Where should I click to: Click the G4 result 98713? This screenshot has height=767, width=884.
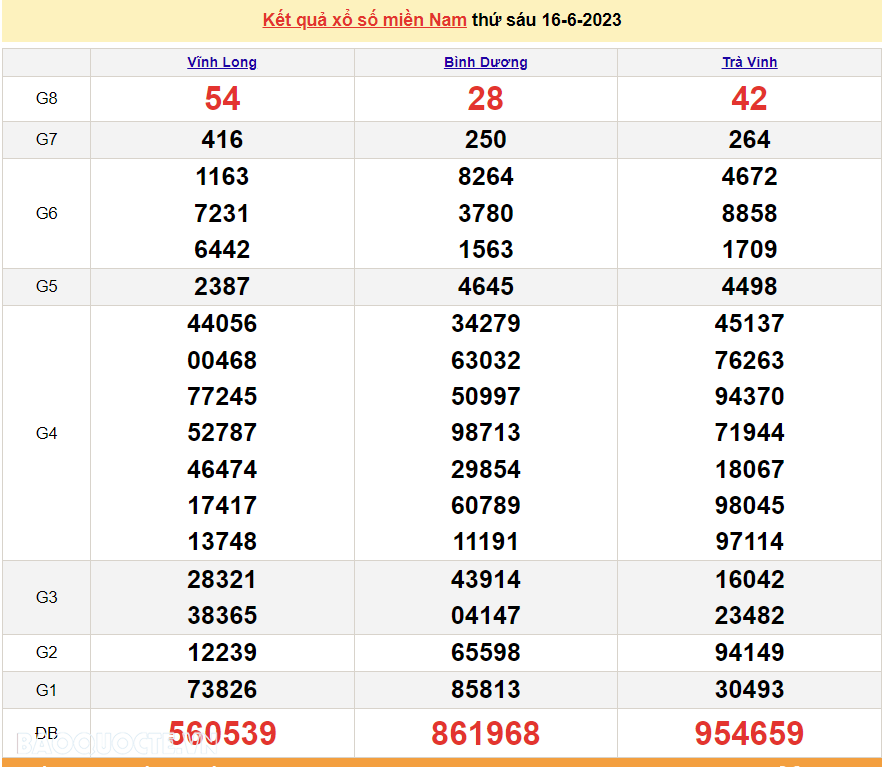pyautogui.click(x=486, y=433)
